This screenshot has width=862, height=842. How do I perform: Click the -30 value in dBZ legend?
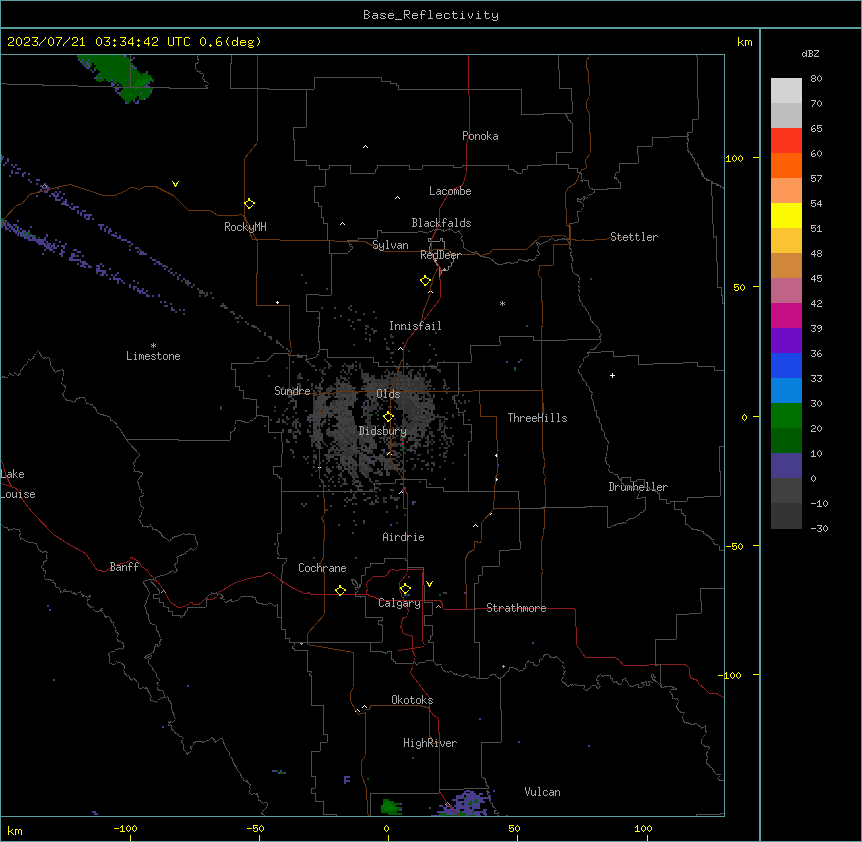pyautogui.click(x=819, y=528)
